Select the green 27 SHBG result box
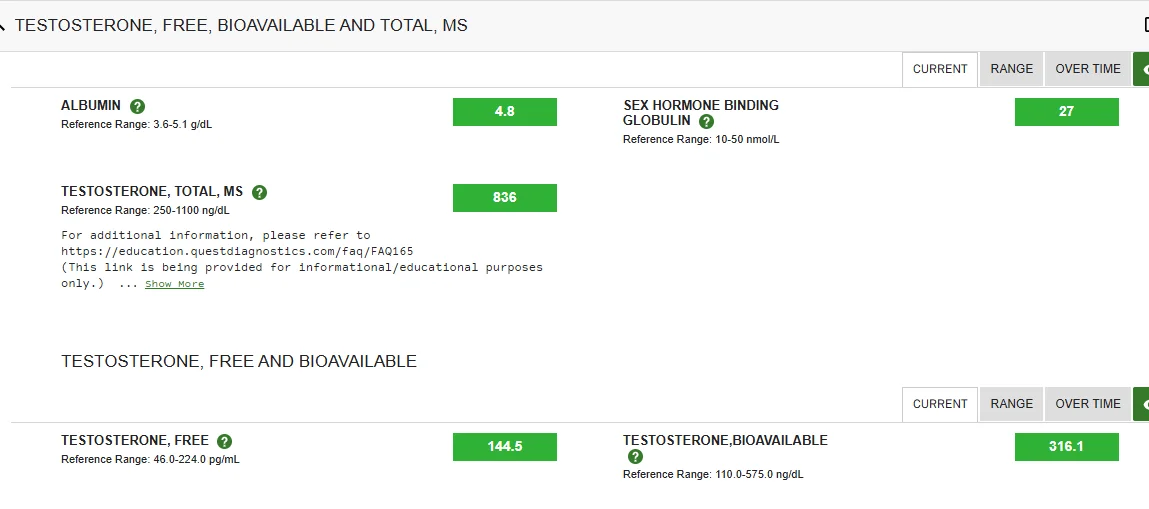This screenshot has width=1149, height=509. [1066, 112]
